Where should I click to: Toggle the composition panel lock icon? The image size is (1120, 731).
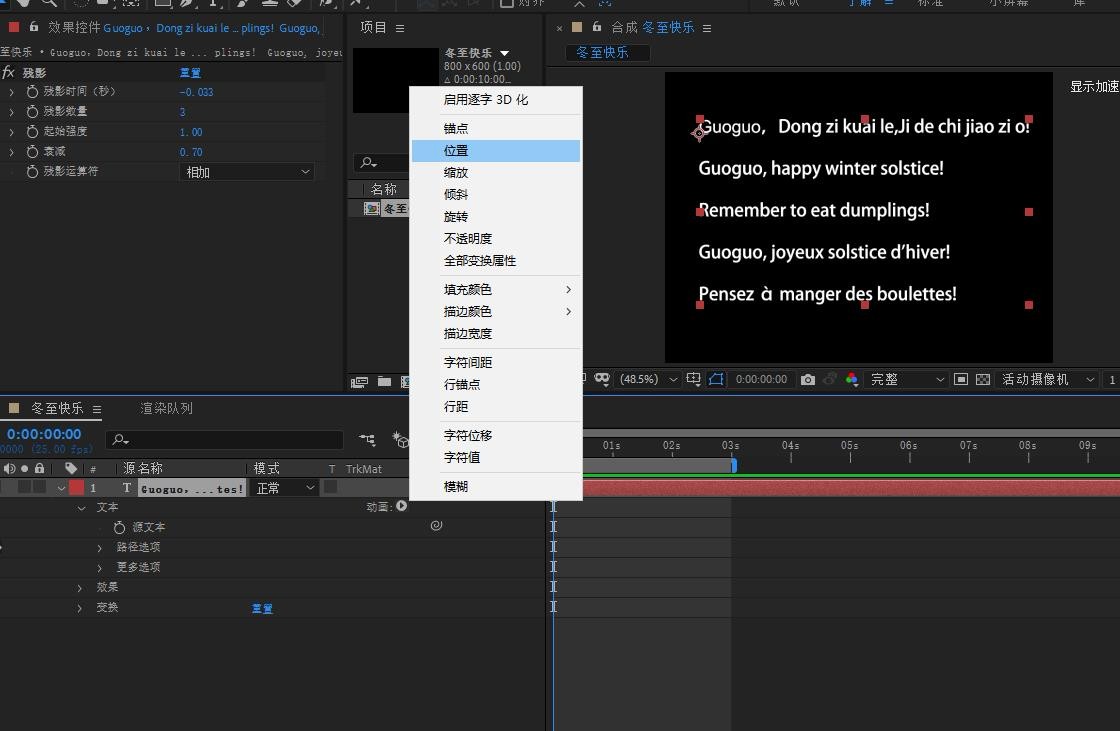point(596,27)
